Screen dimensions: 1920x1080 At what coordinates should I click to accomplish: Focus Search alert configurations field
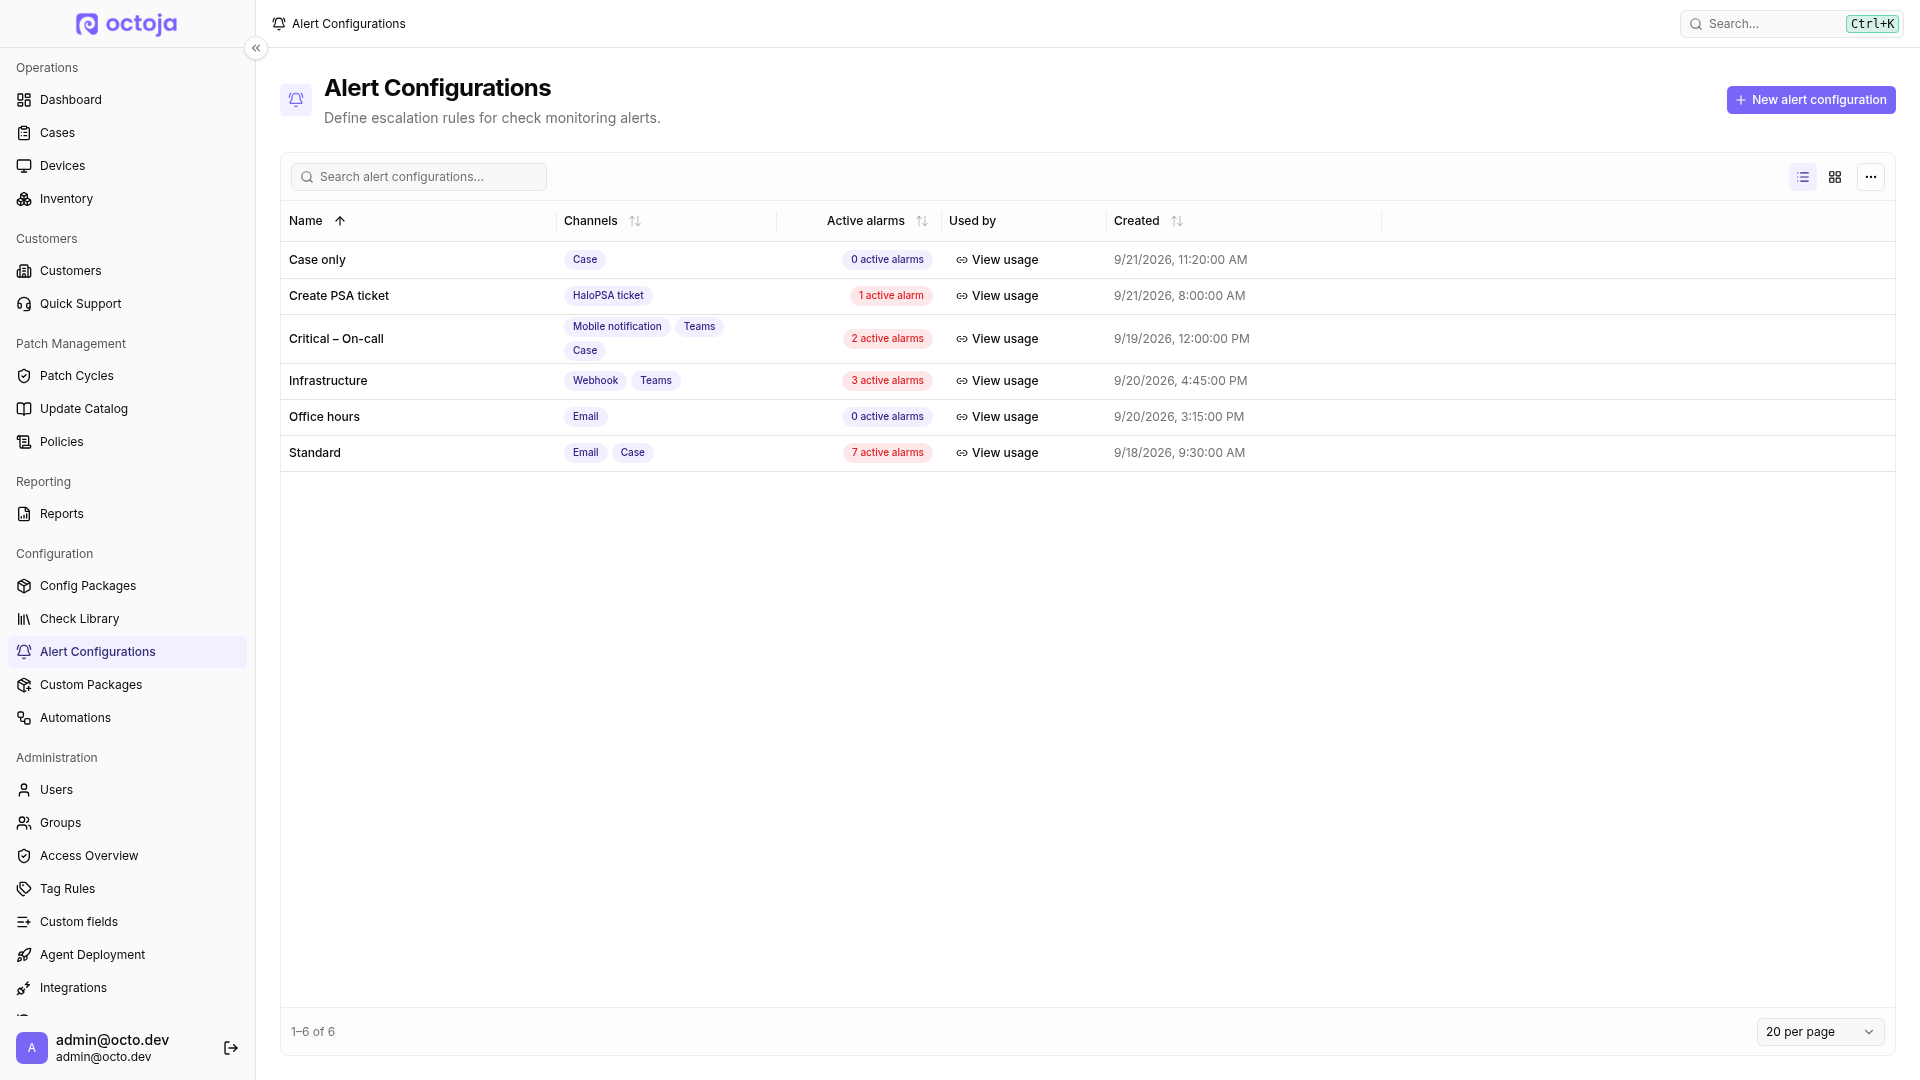pyautogui.click(x=419, y=177)
